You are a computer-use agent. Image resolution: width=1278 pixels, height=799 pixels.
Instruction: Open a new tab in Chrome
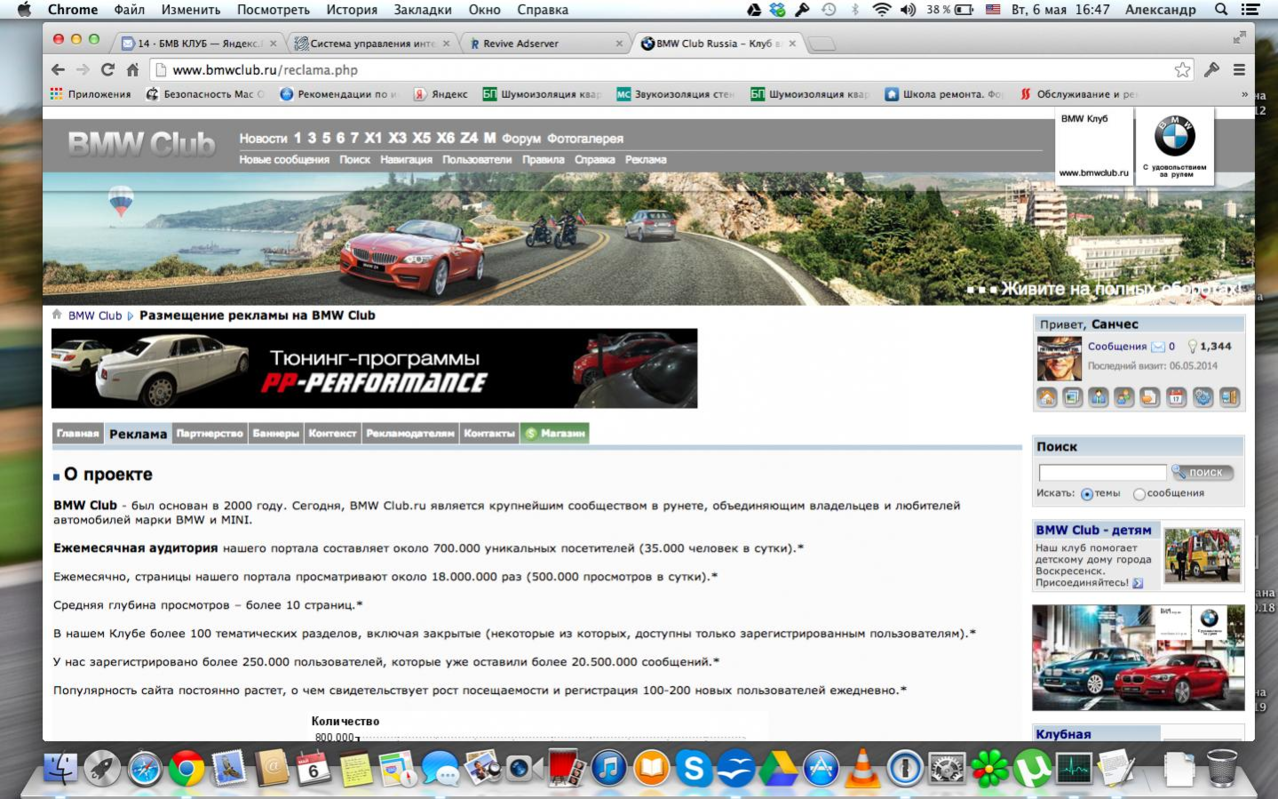tap(822, 44)
